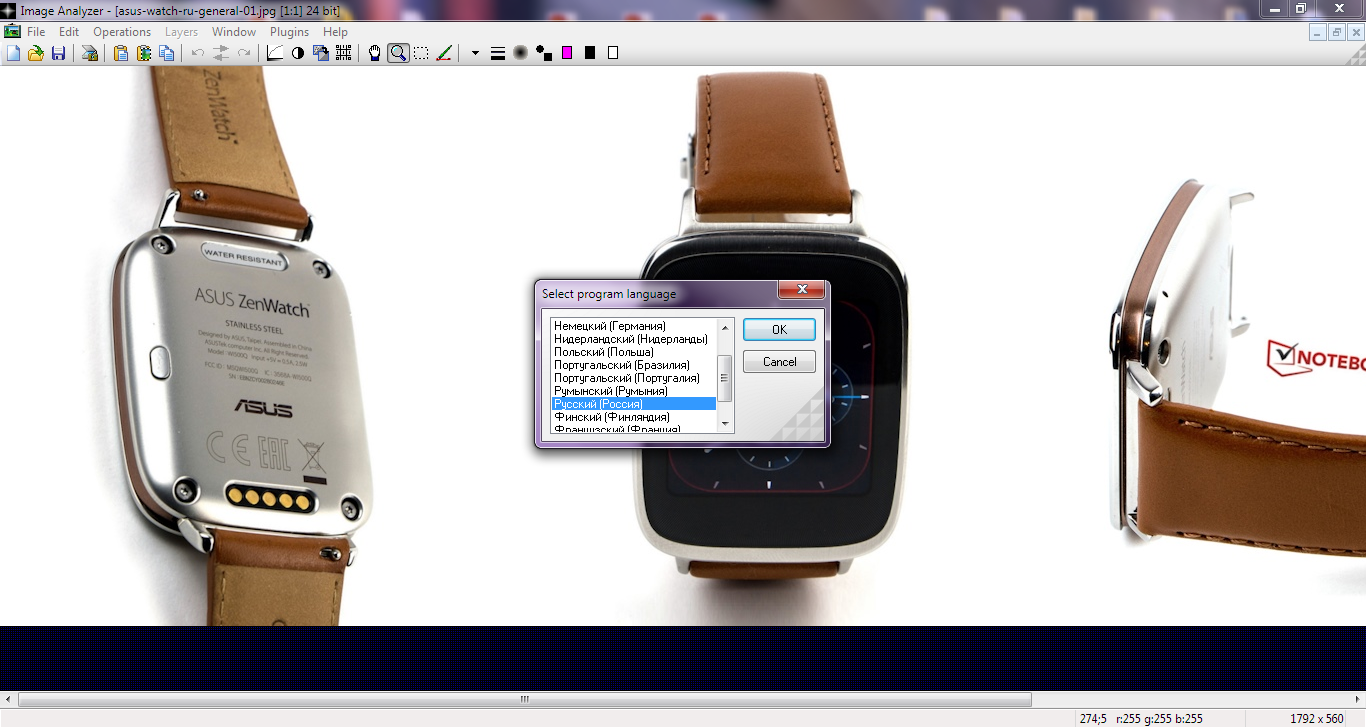Image resolution: width=1366 pixels, height=728 pixels.
Task: Click the r:255 g:255 b:255 status text
Action: coord(1160,719)
